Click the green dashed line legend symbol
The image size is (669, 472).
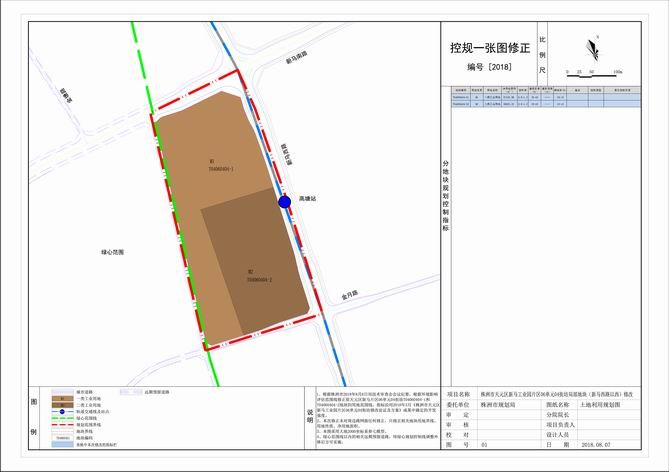point(61,417)
